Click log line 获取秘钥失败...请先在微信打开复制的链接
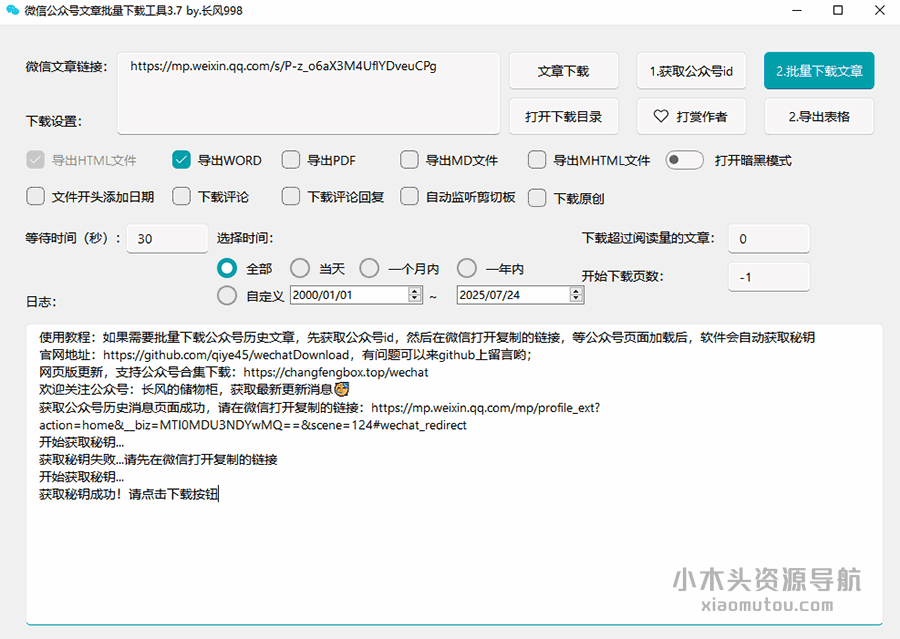900x639 pixels. coord(158,459)
